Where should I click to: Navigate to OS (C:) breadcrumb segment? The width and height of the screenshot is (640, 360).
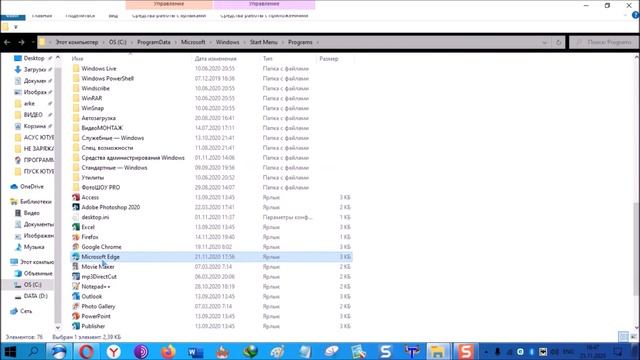[118, 42]
